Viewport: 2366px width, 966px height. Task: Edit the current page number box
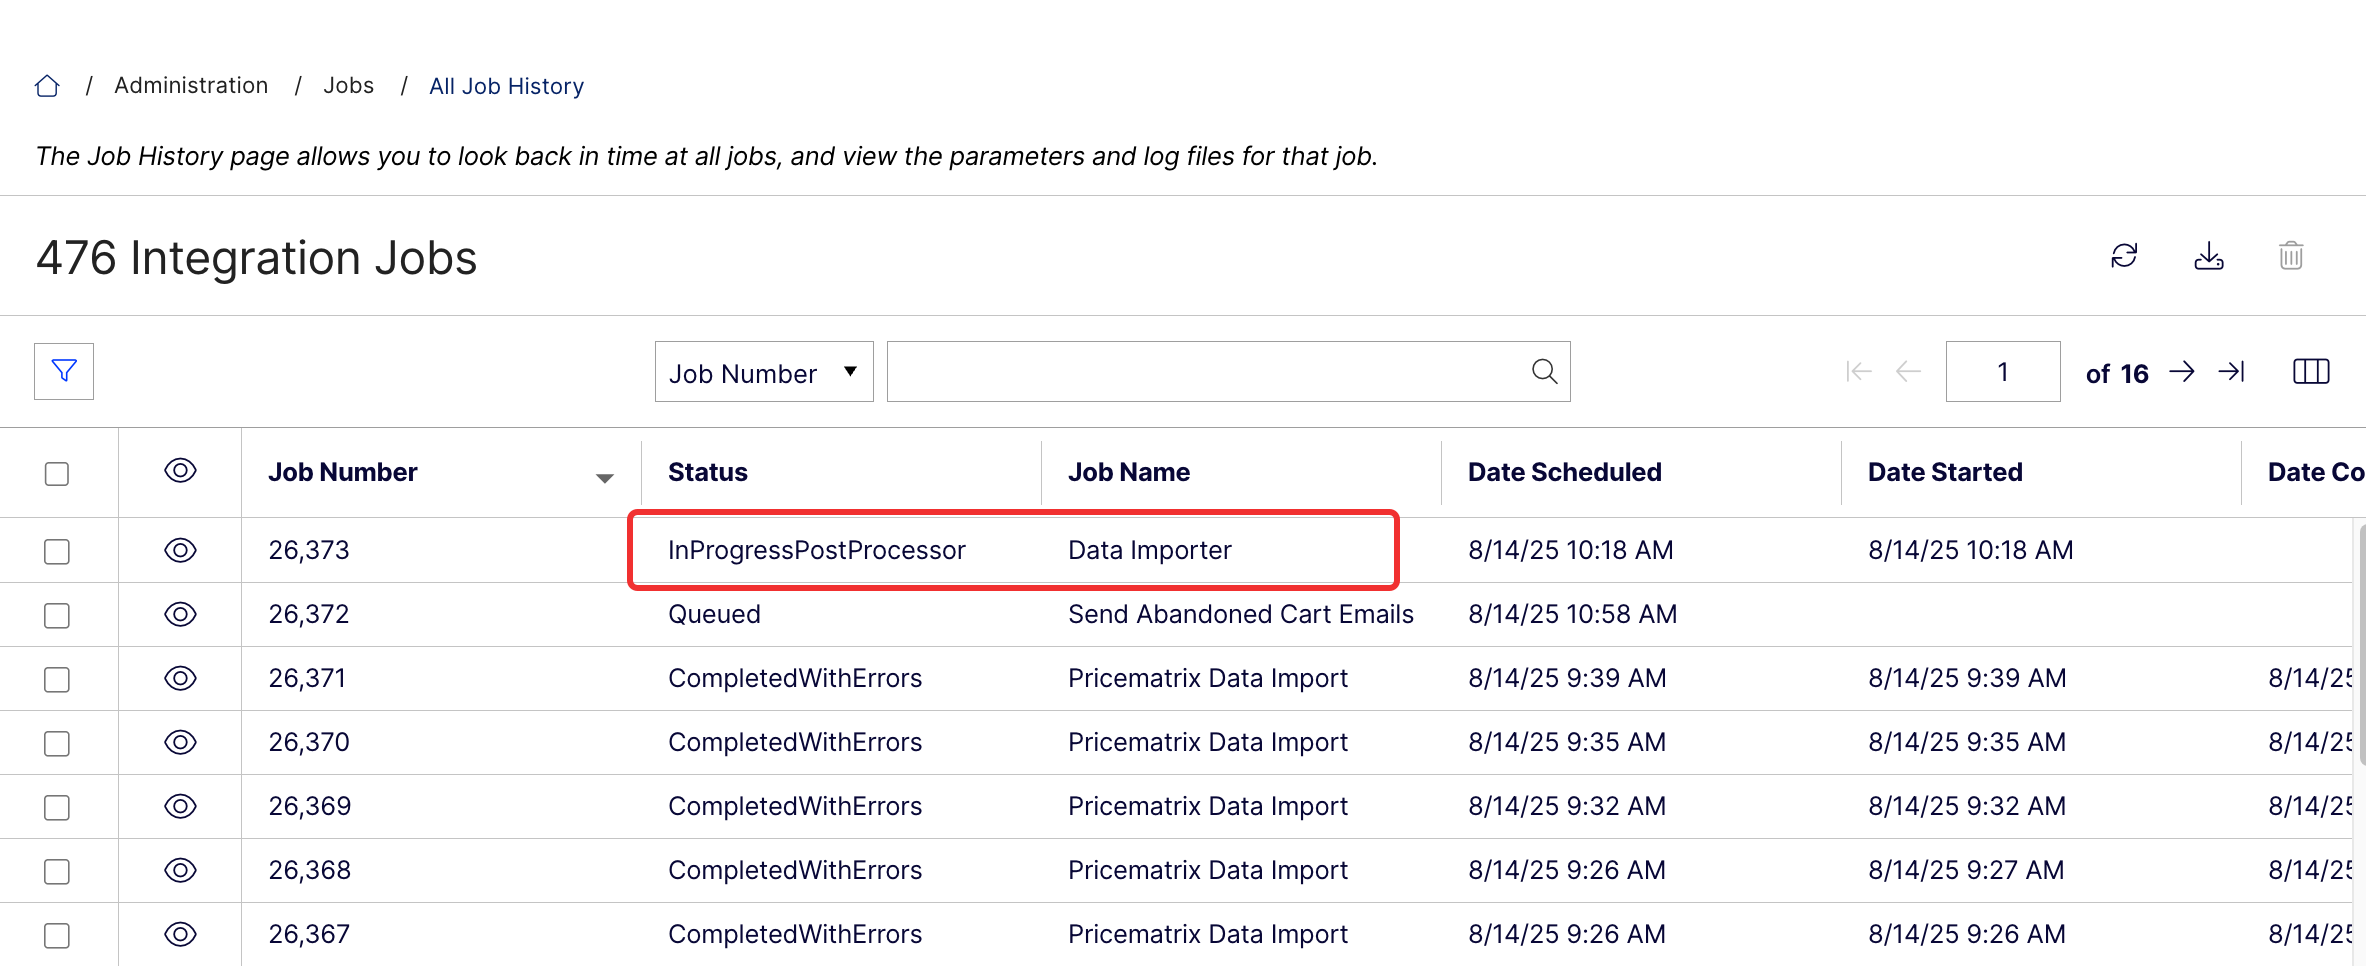tap(2003, 372)
